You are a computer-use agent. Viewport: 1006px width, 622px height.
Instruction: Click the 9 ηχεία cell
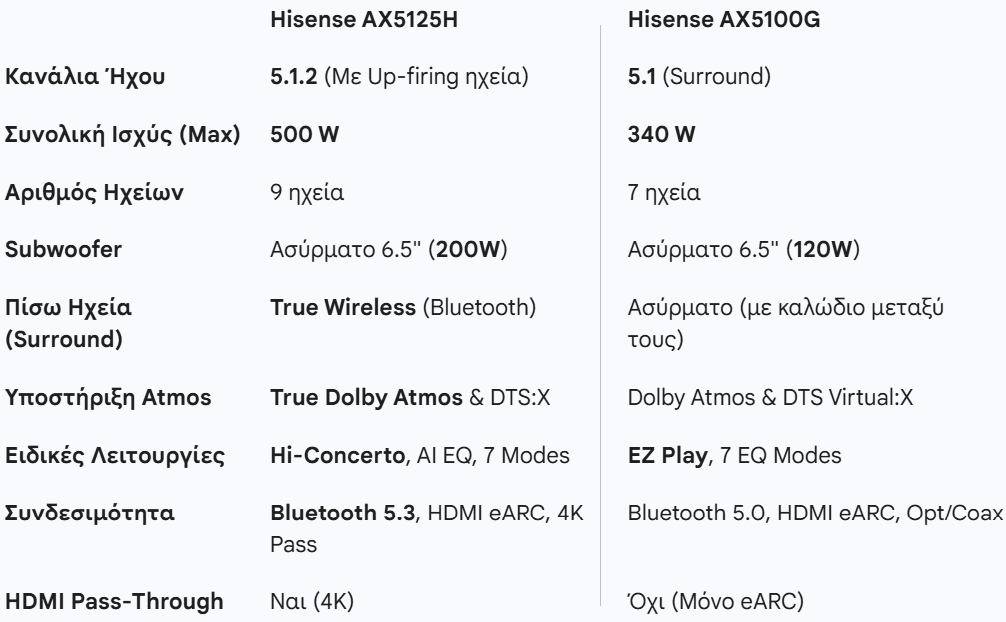(307, 192)
